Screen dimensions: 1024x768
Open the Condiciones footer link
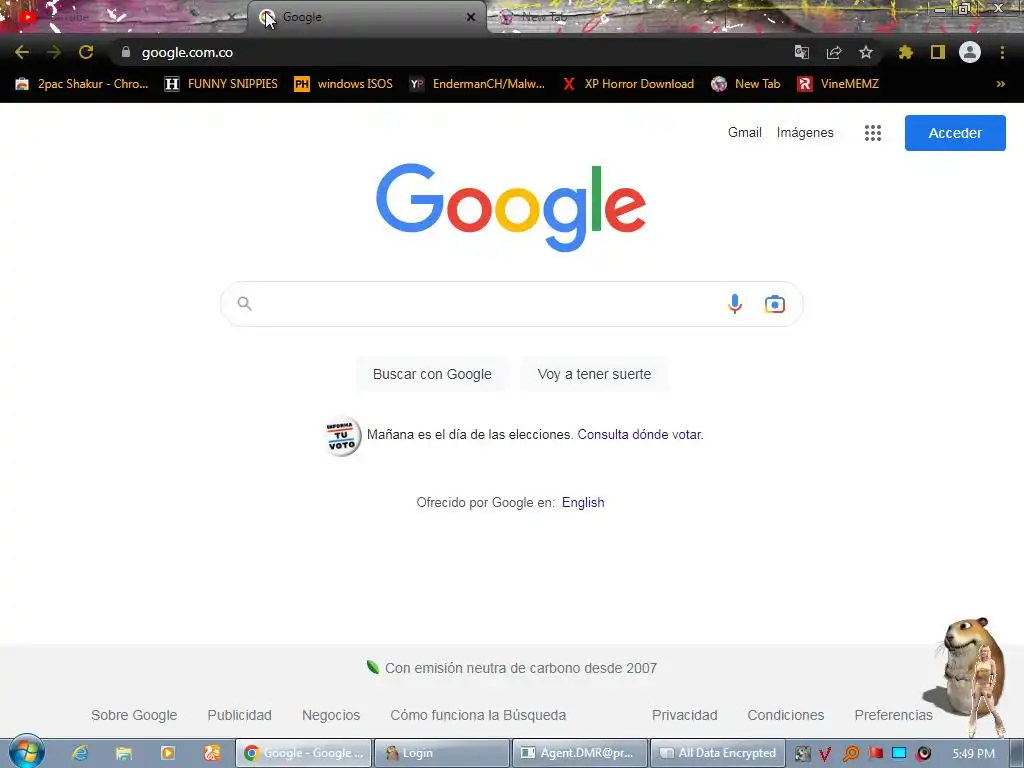click(786, 715)
